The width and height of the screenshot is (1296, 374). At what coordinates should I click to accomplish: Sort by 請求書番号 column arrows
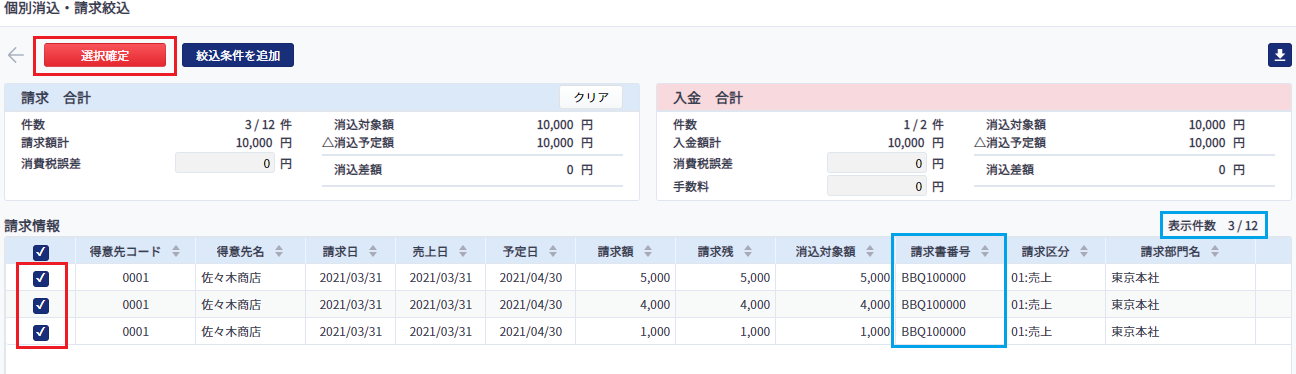click(x=986, y=251)
